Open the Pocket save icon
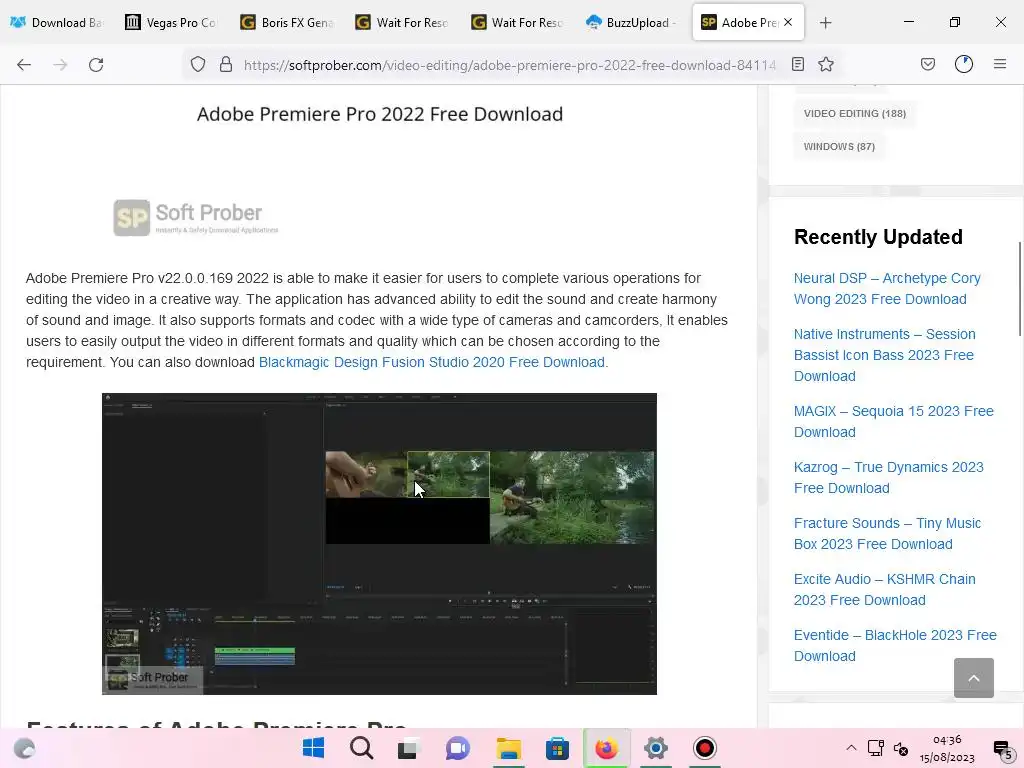 pos(928,64)
